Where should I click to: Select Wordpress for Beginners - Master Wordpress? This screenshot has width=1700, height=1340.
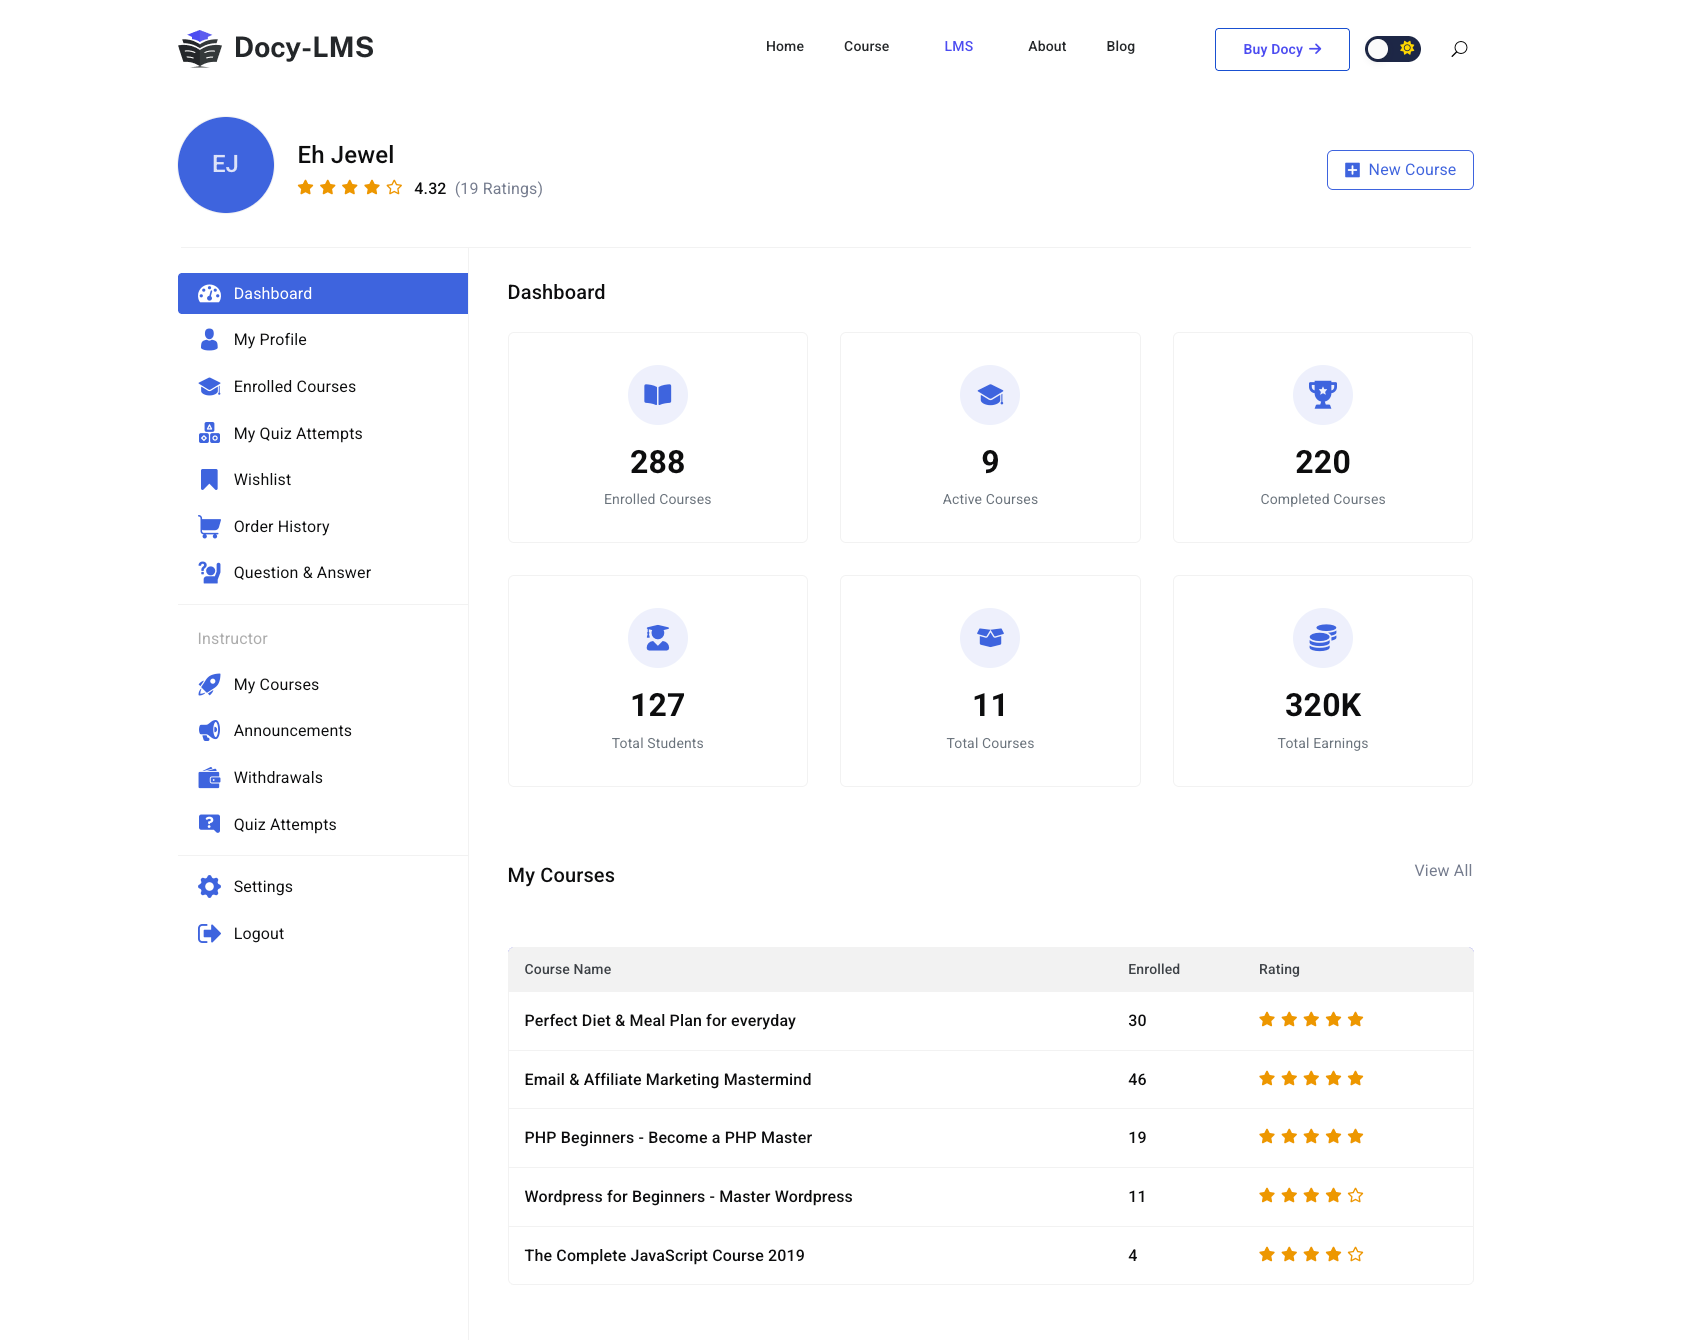pyautogui.click(x=688, y=1197)
